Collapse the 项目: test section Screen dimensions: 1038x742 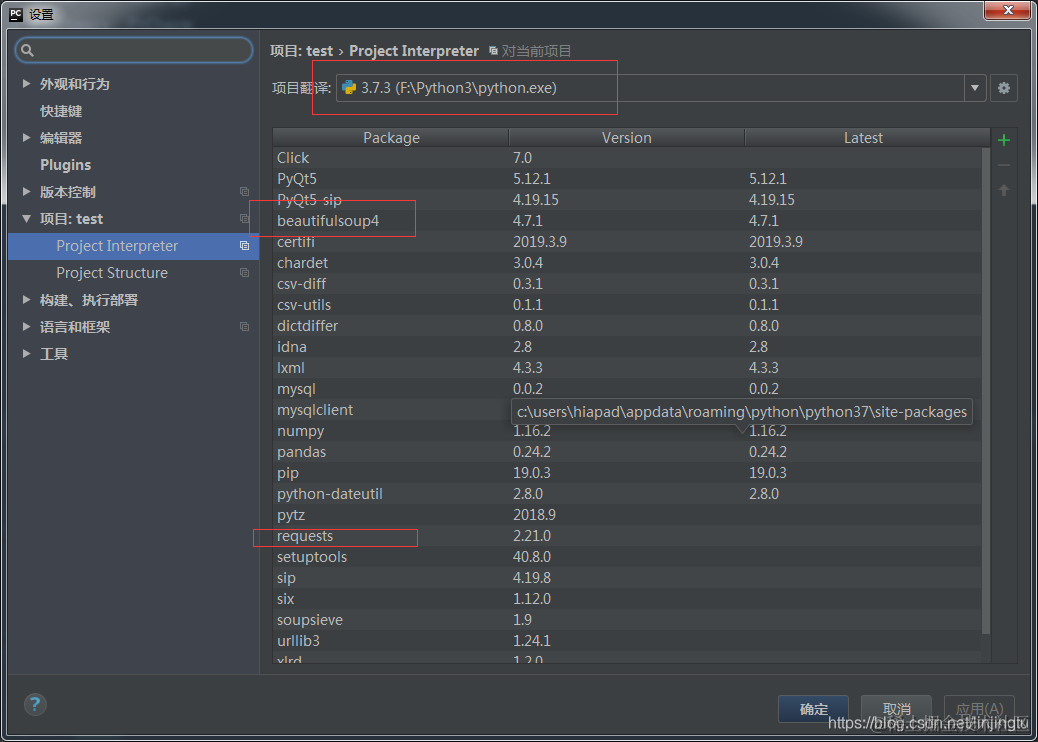26,218
